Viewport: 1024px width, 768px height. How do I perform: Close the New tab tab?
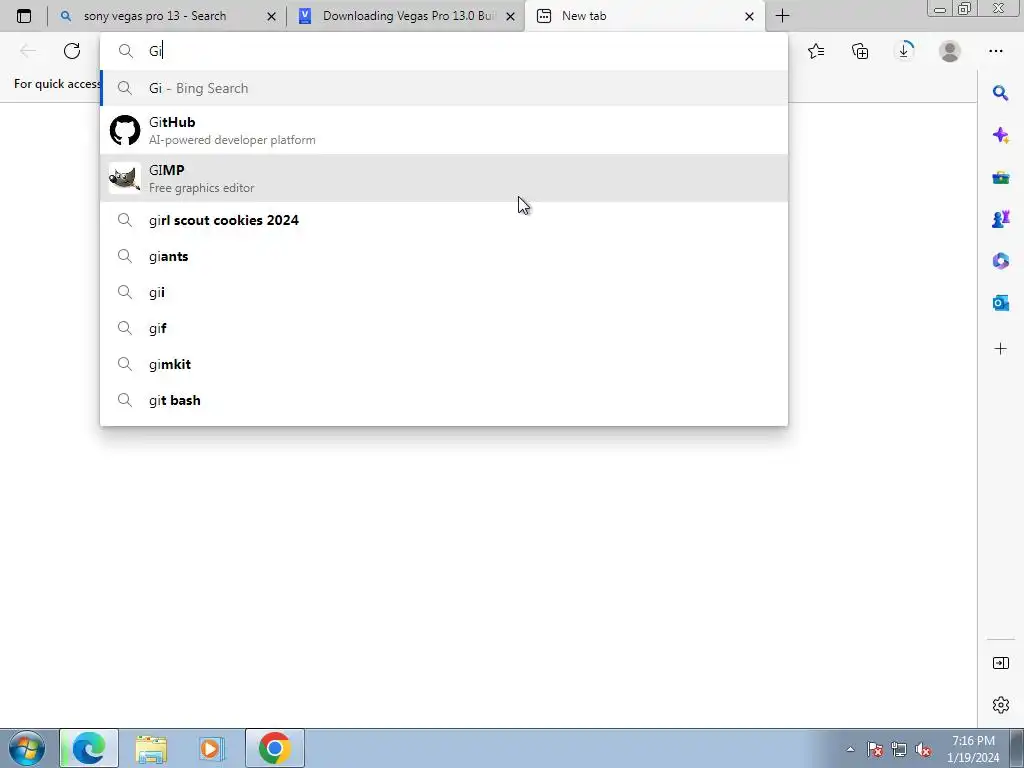pos(750,16)
